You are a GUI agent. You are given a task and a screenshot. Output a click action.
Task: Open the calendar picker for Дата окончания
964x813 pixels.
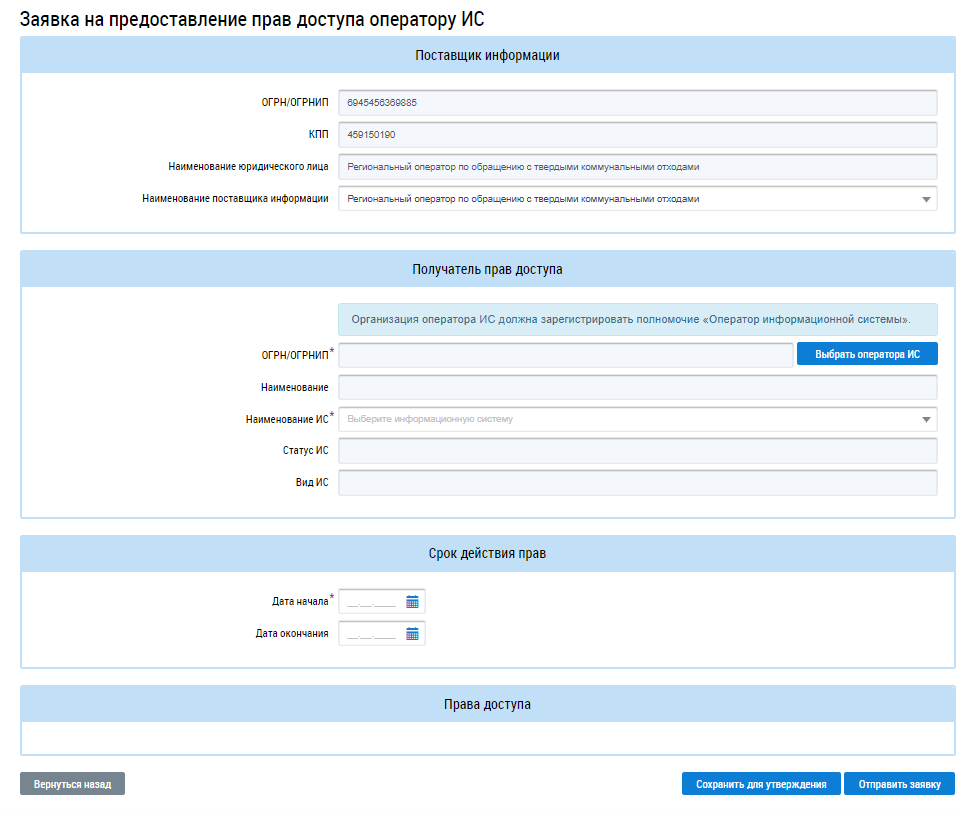pos(412,634)
